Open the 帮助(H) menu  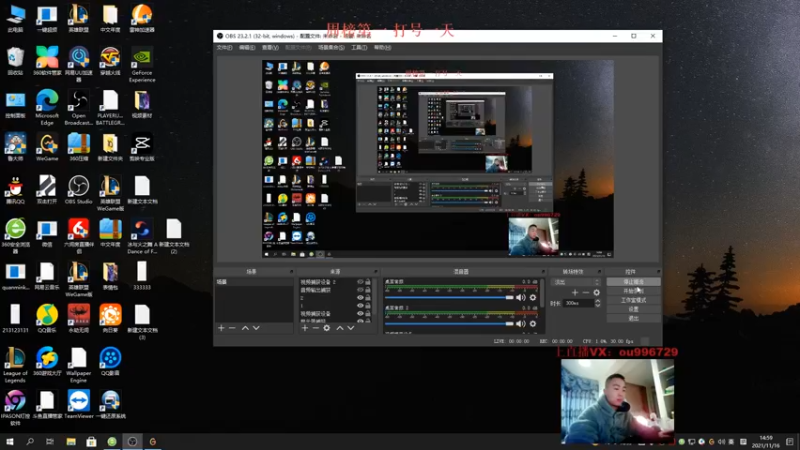pyautogui.click(x=382, y=47)
